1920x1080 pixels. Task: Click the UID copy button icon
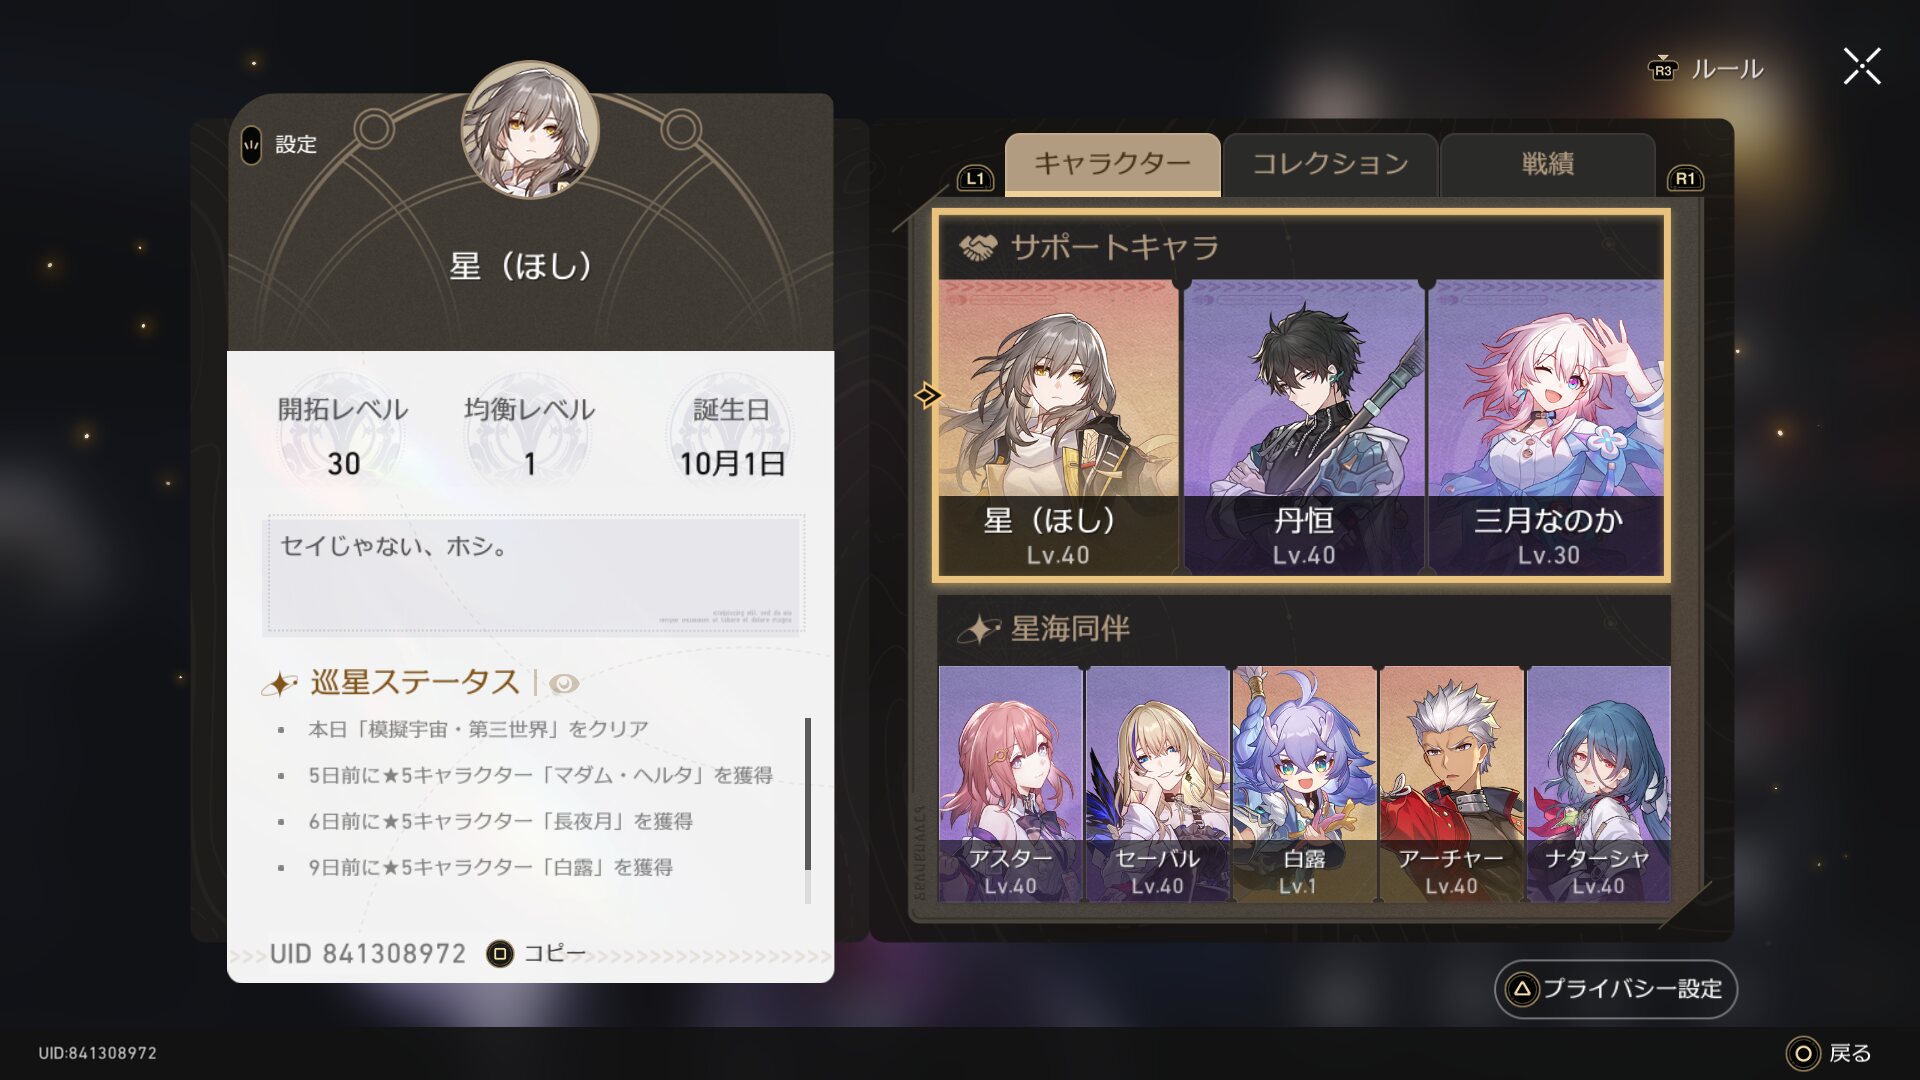499,954
